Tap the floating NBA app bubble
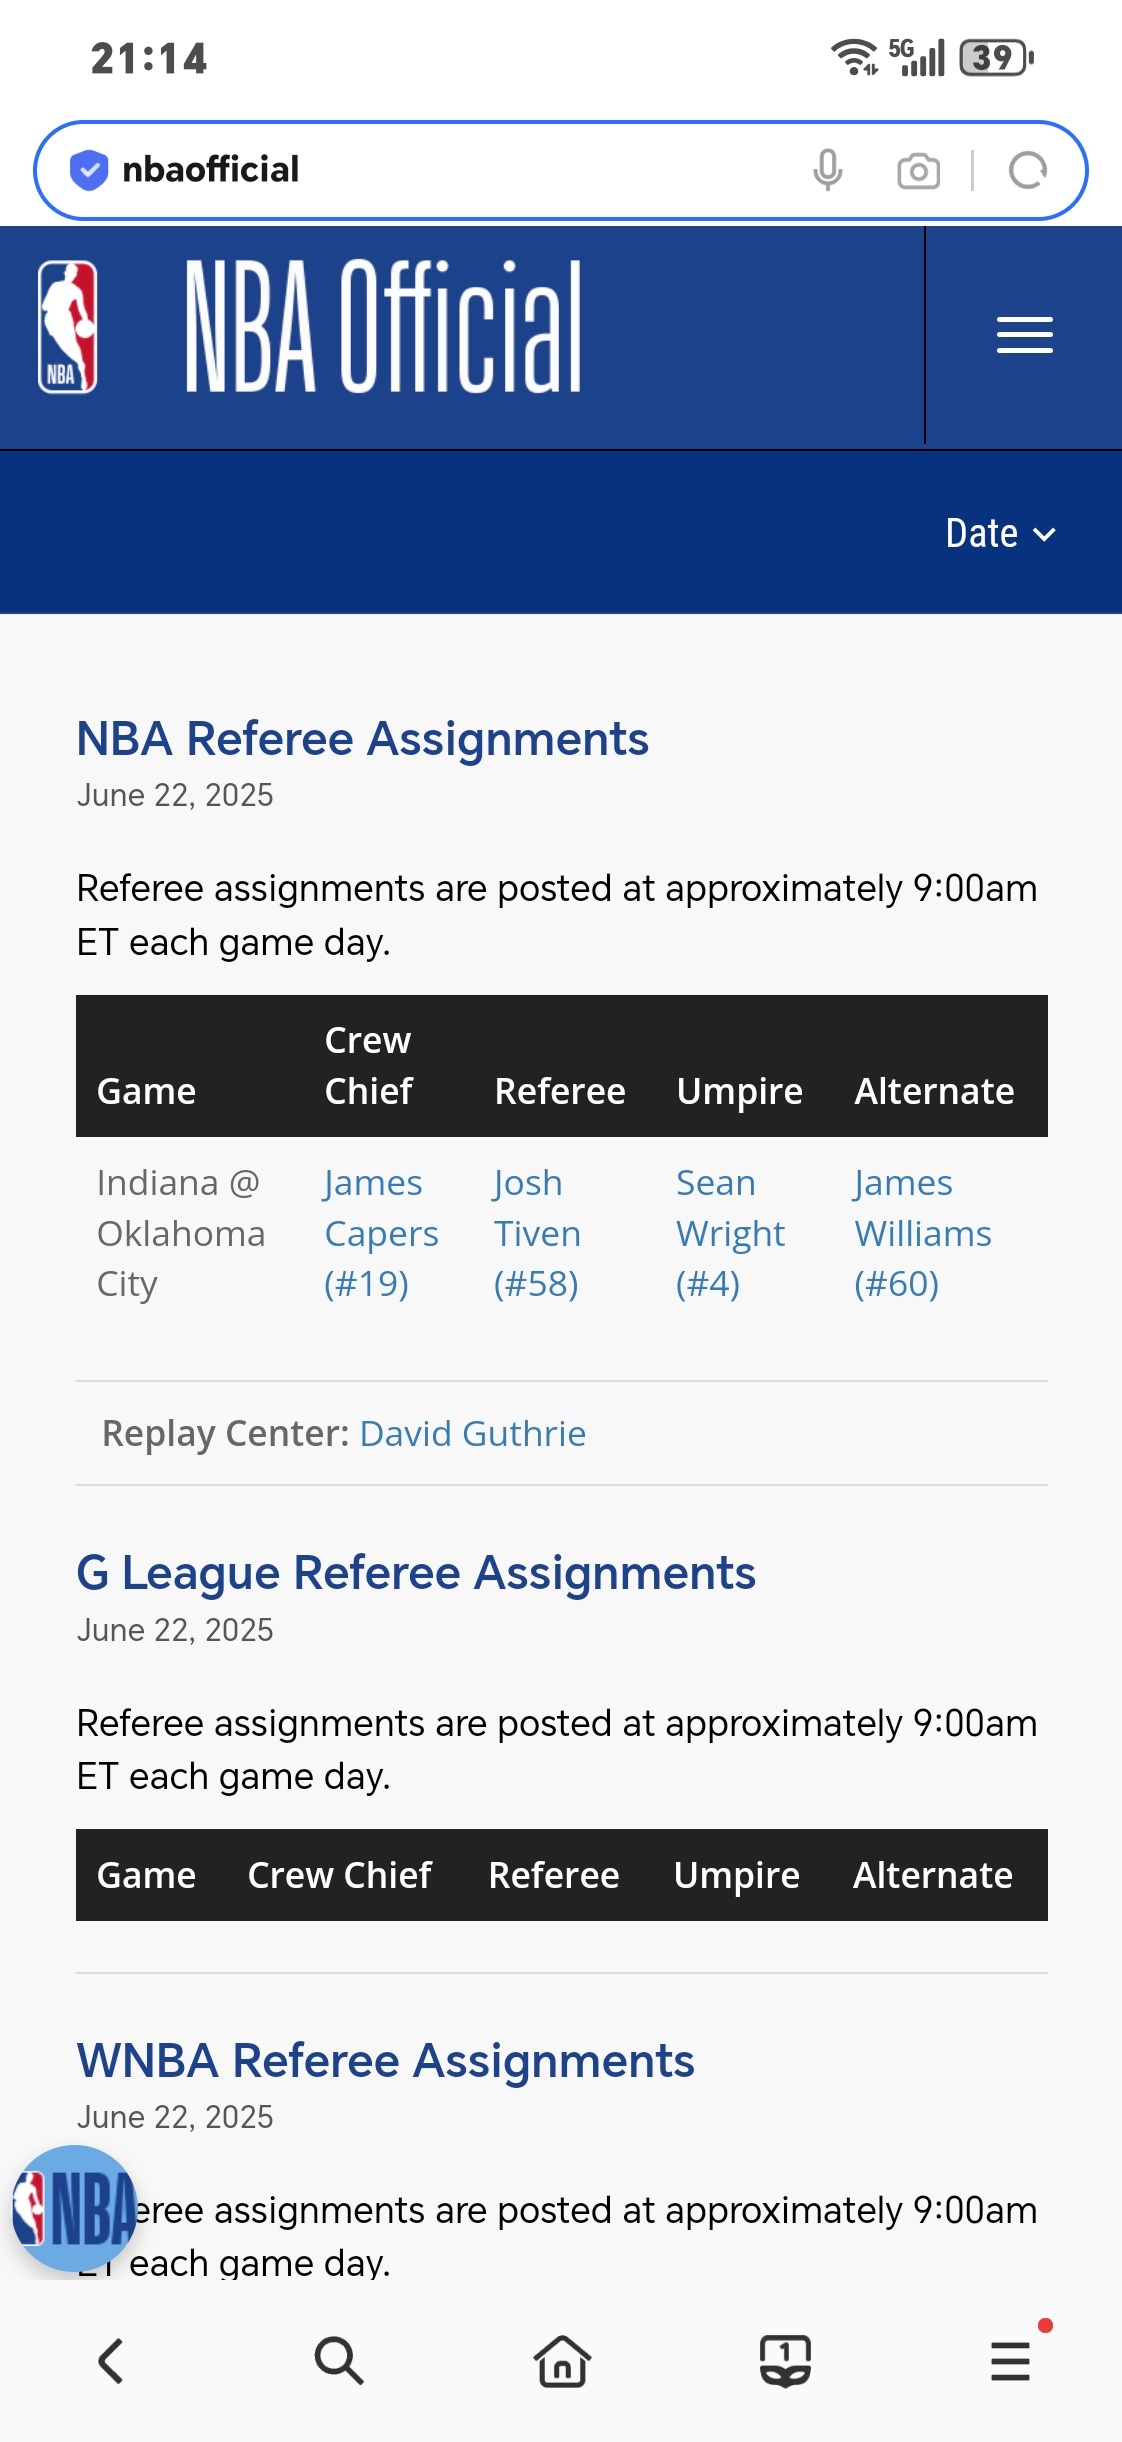Screen dimensions: 1122x2442 74,2209
